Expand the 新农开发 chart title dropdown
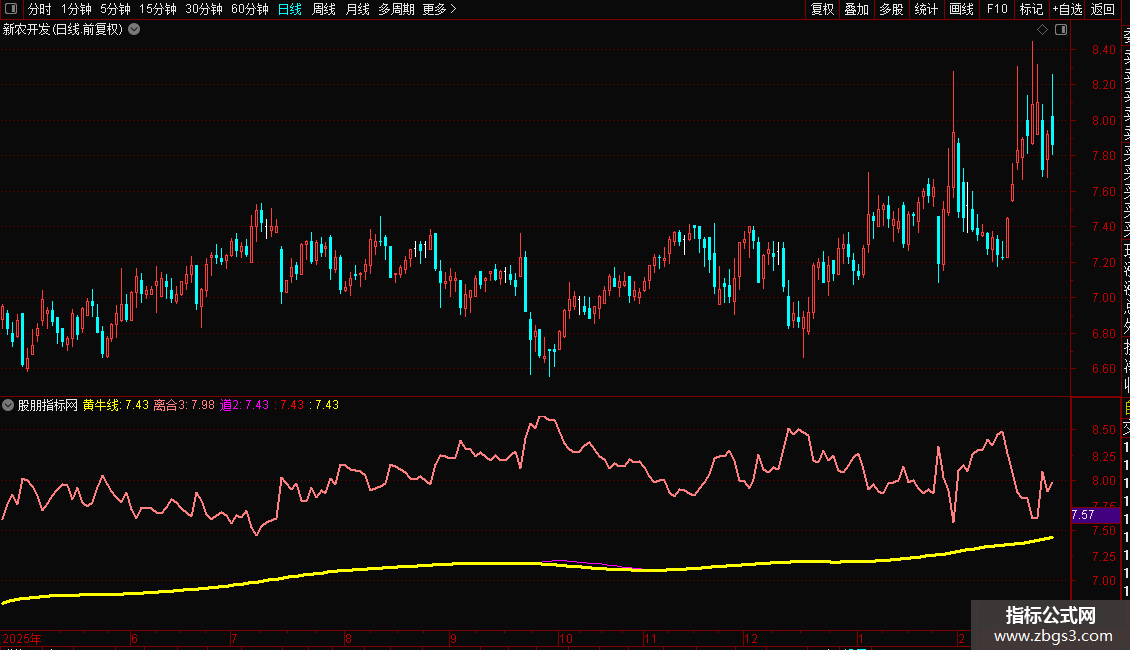 tap(134, 30)
